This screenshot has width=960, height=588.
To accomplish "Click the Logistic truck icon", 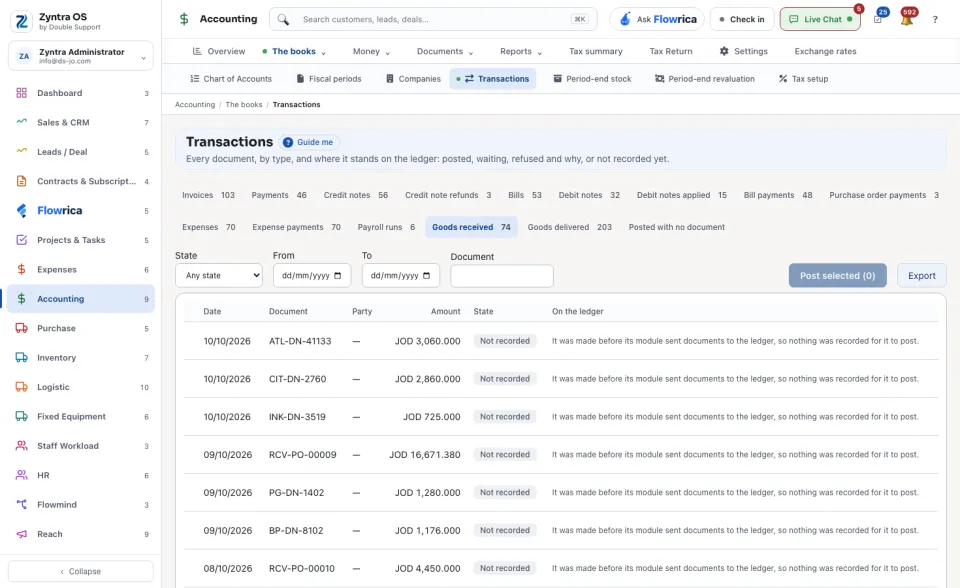I will click(x=21, y=386).
